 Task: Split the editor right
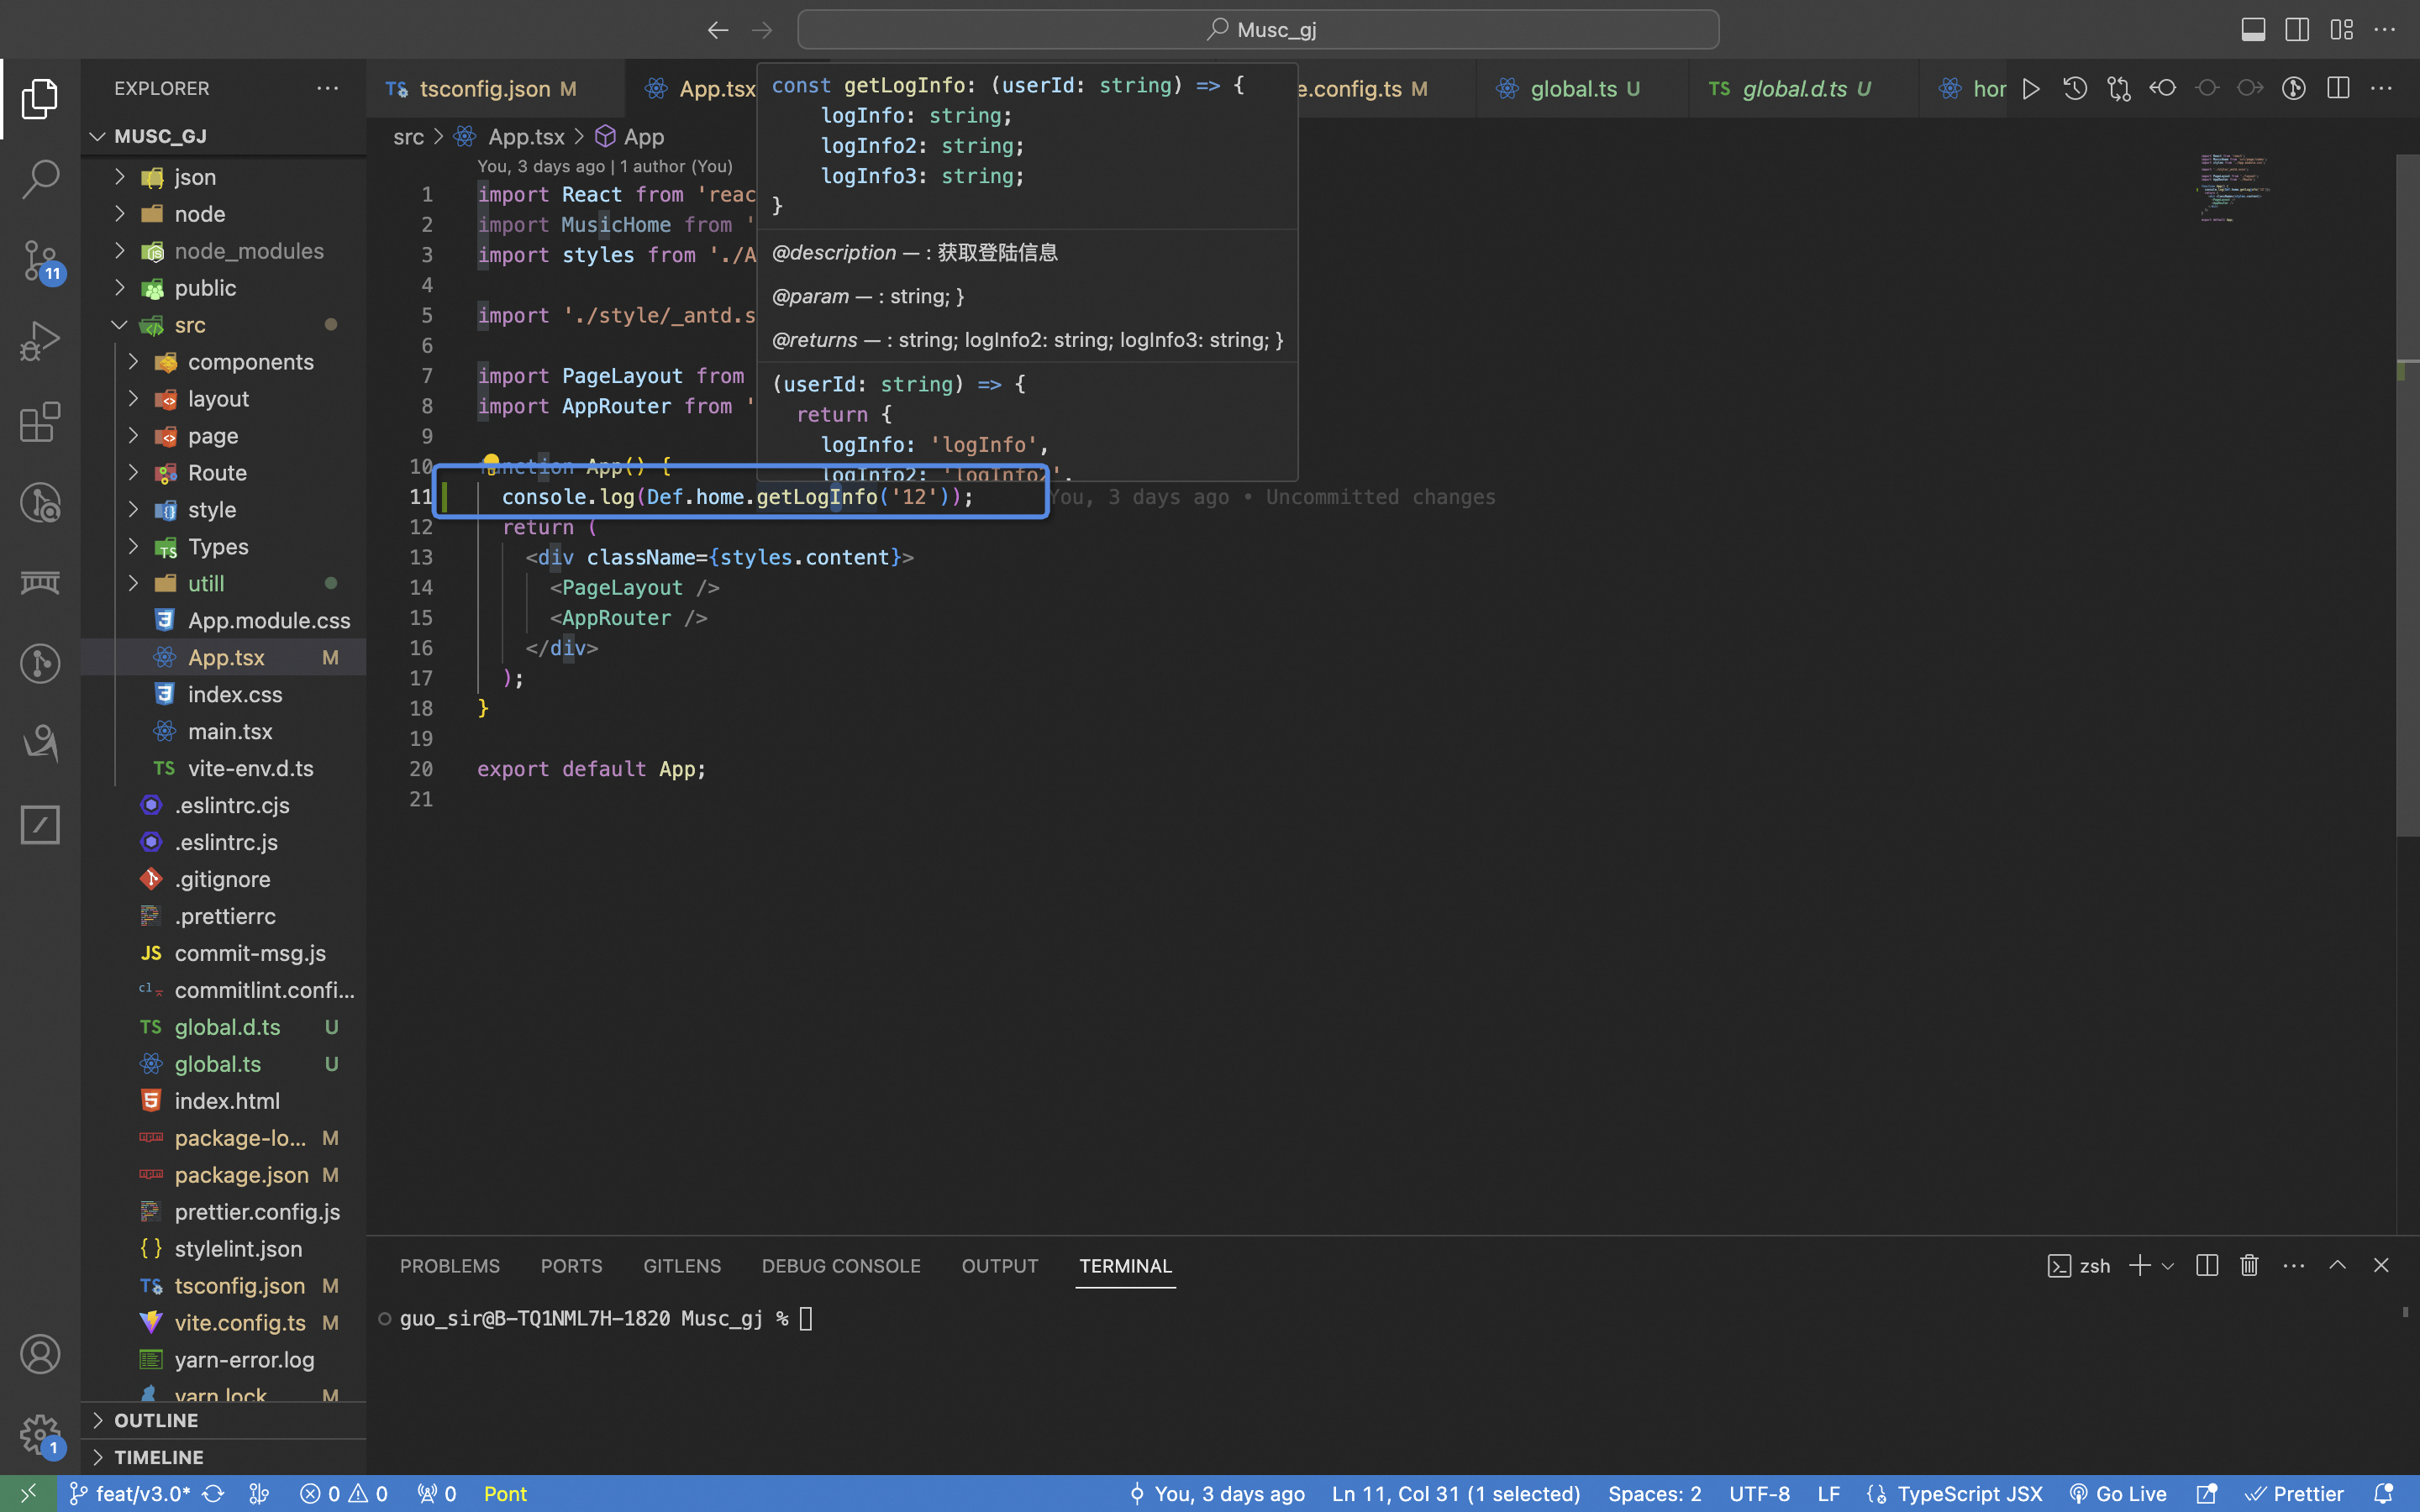2338,89
